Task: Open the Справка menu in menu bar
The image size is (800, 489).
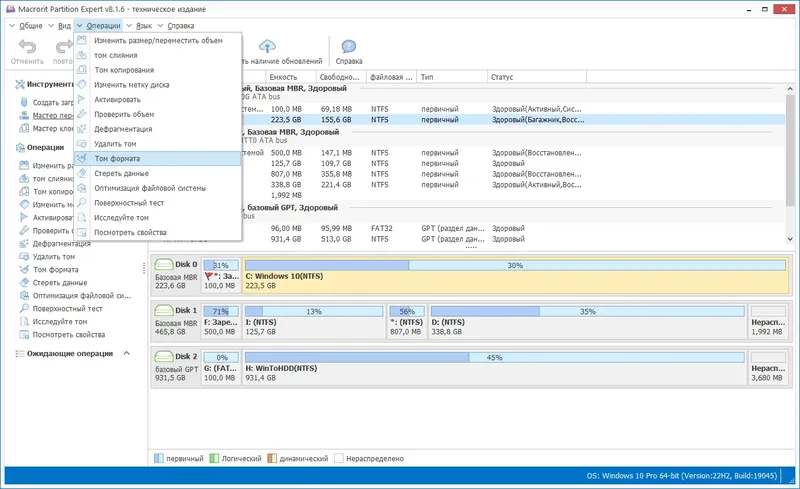Action: 180,25
